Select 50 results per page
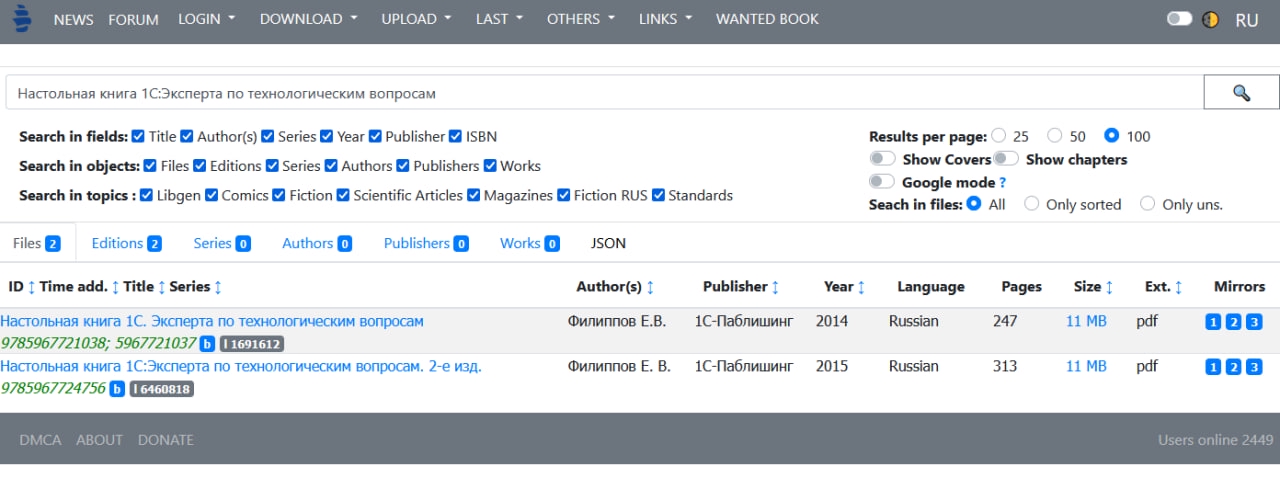This screenshot has height=478, width=1280. click(1054, 136)
